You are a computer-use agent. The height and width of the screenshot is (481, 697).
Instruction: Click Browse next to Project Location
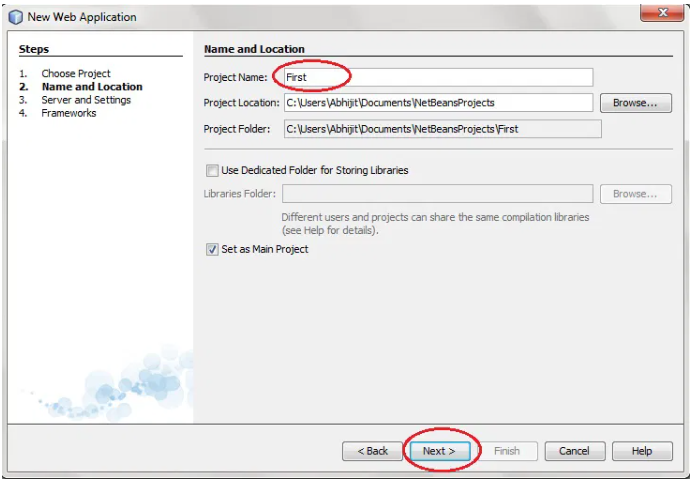tap(635, 103)
